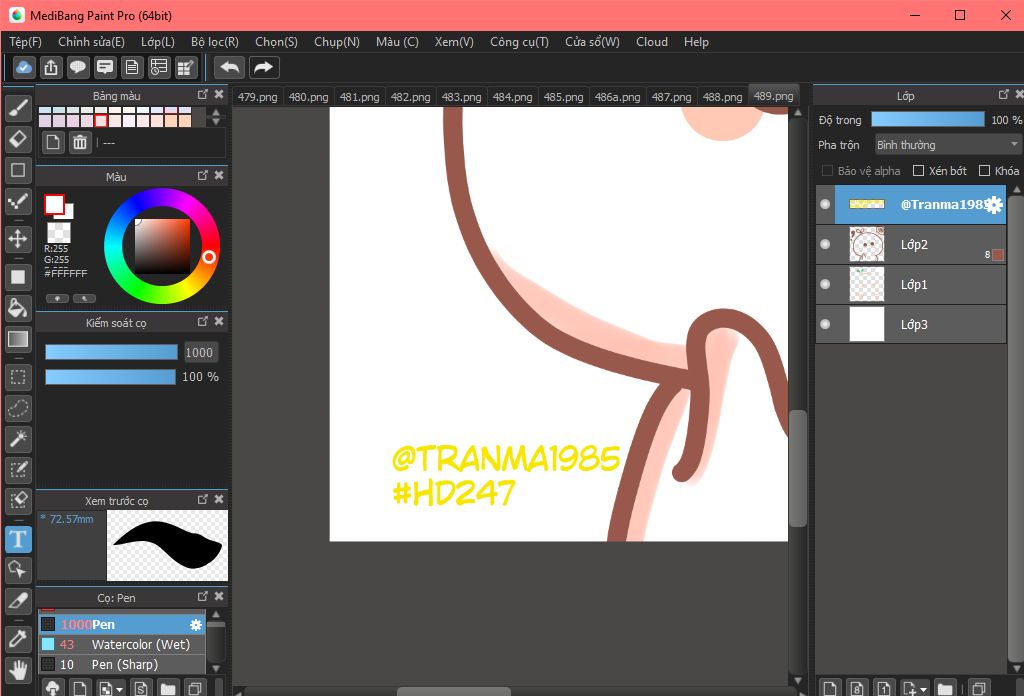1024x696 pixels.
Task: Switch to the 479.png tab
Action: coord(257,97)
